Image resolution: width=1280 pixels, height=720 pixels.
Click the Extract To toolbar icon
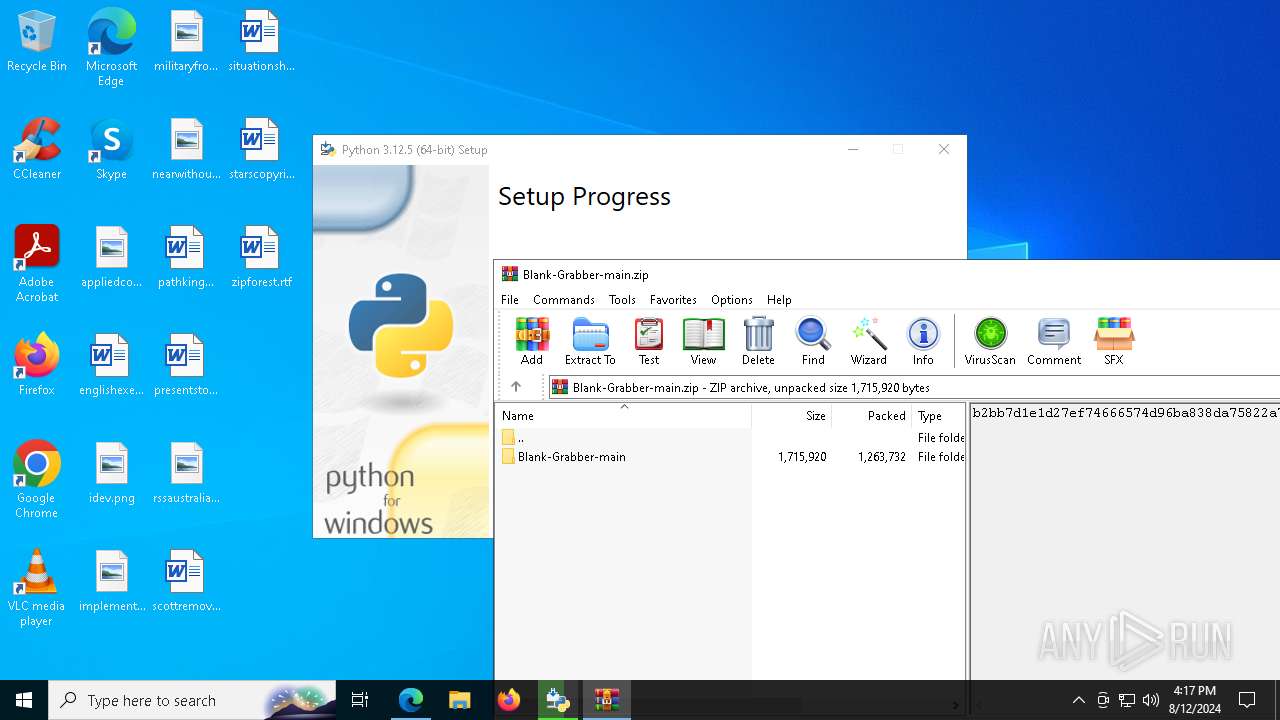pyautogui.click(x=590, y=342)
